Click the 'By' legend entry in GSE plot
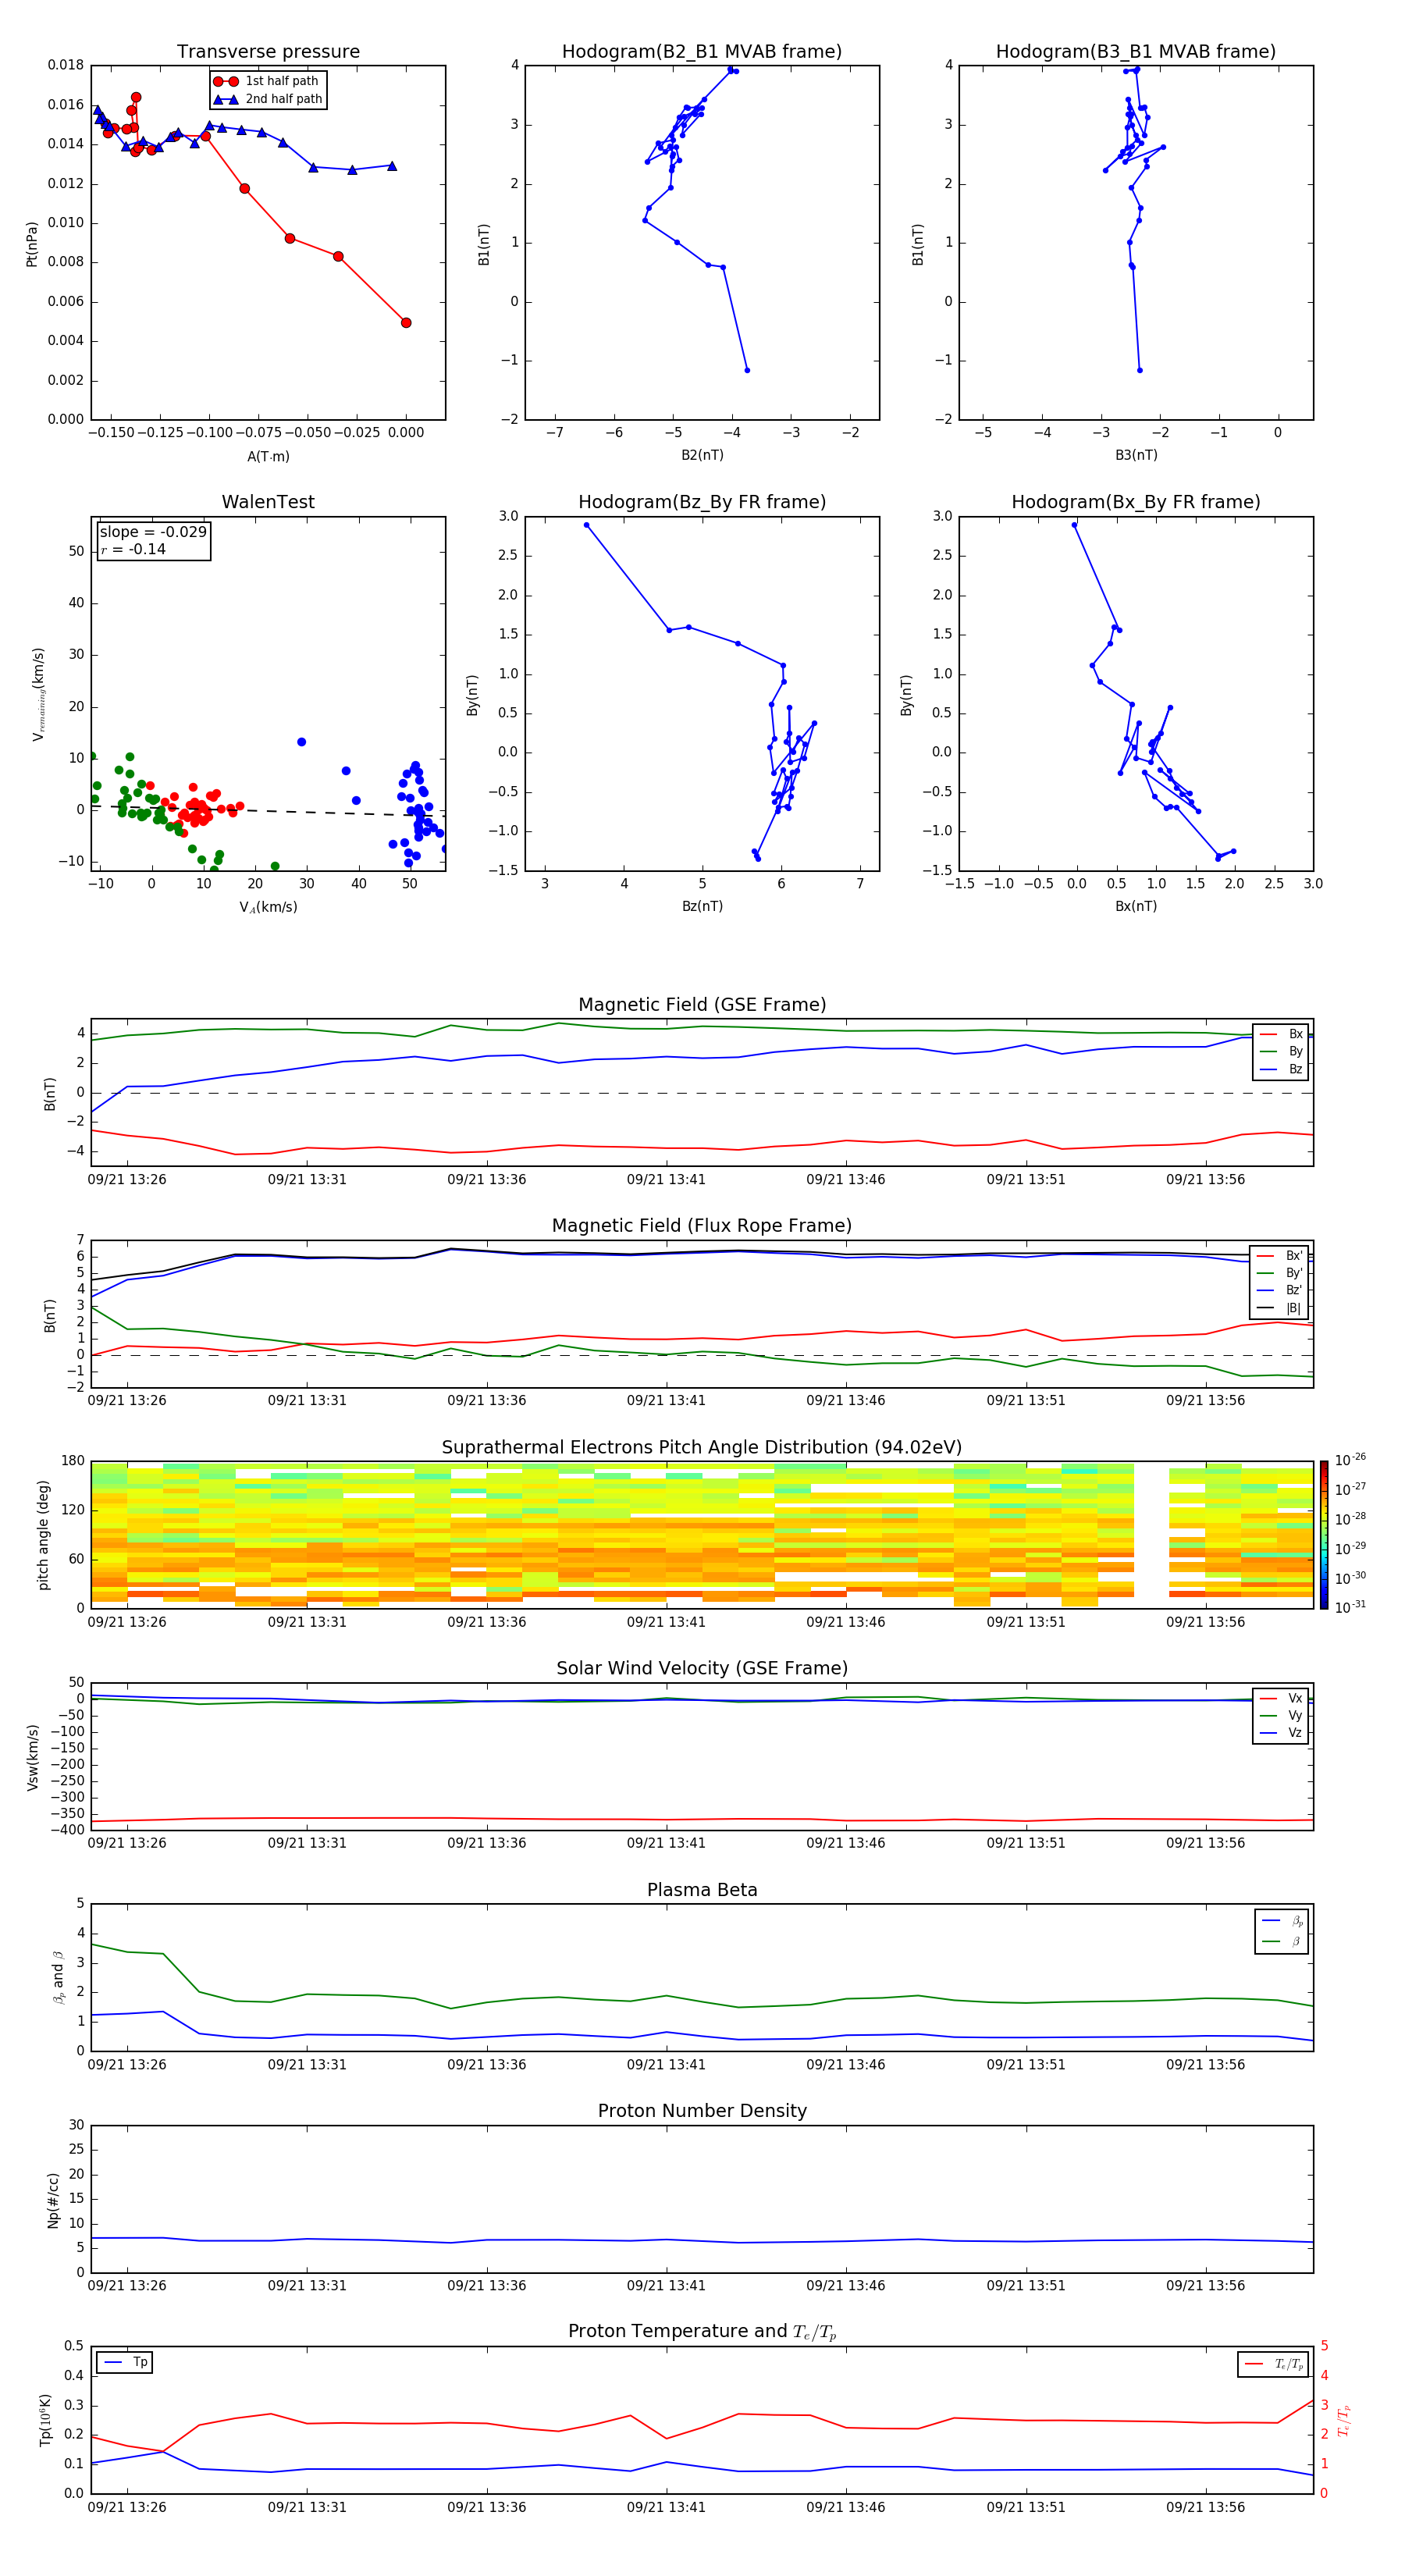 tap(1281, 1051)
